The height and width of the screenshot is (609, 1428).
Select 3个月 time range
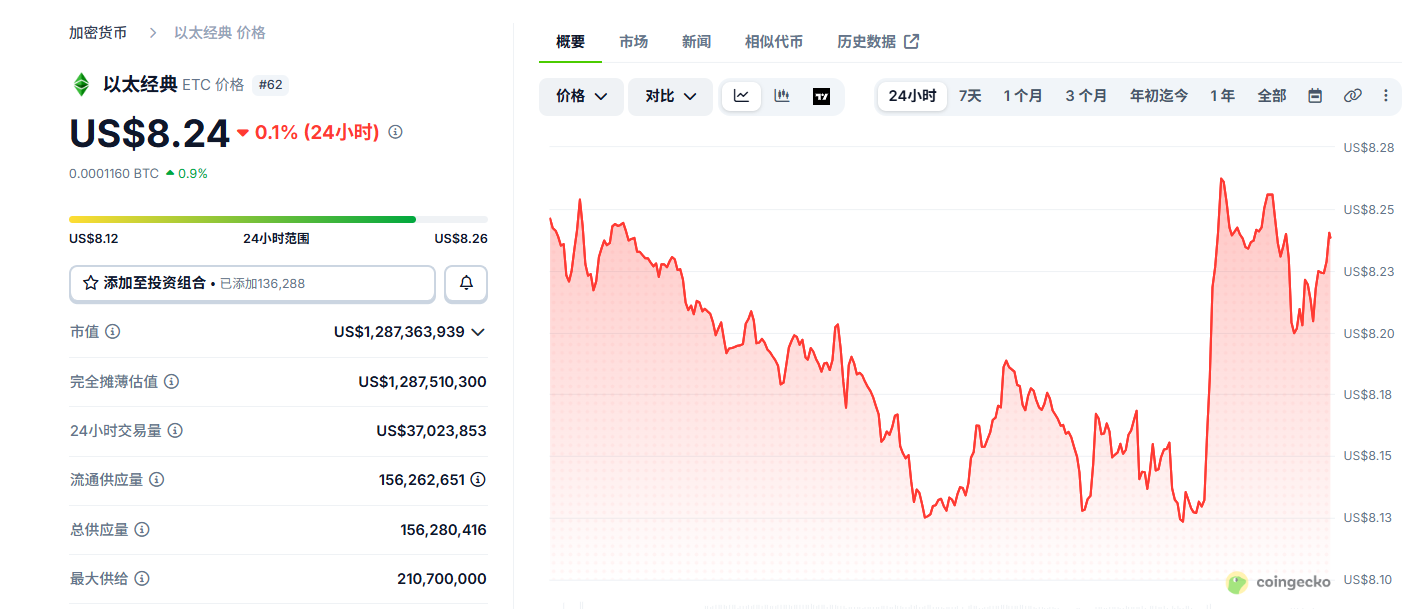point(1086,96)
